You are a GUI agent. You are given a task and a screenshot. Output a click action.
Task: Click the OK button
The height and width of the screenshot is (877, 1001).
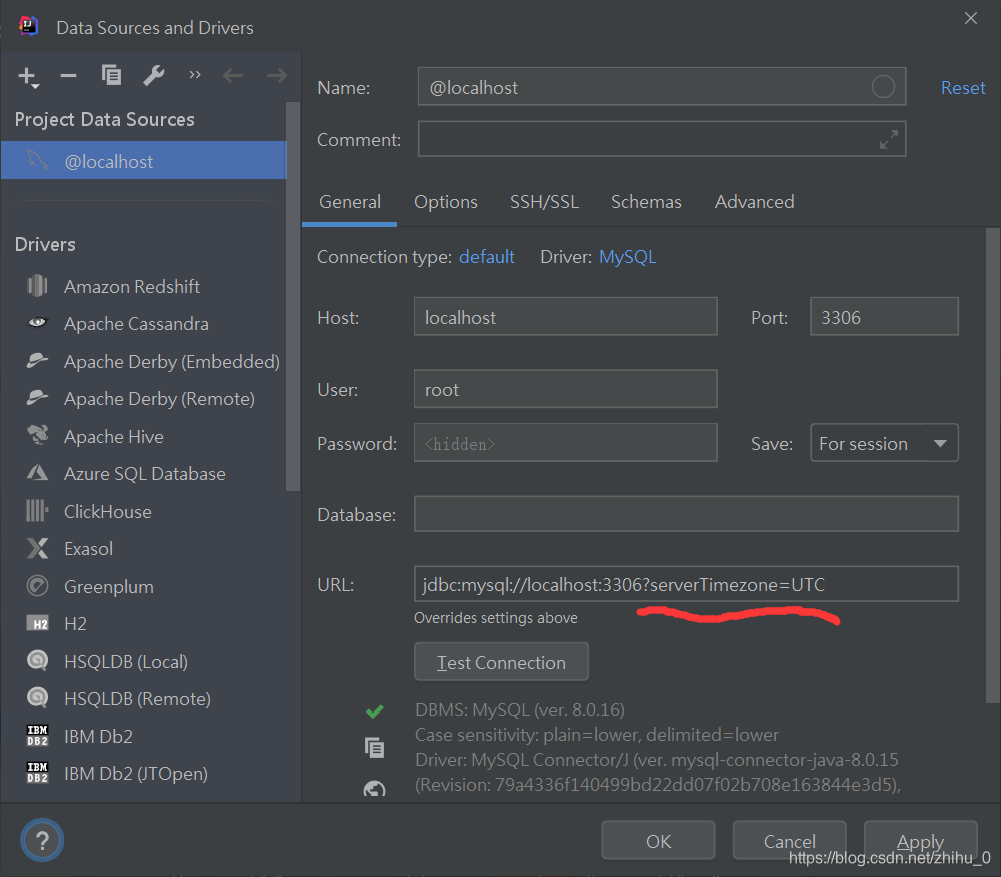pyautogui.click(x=658, y=841)
